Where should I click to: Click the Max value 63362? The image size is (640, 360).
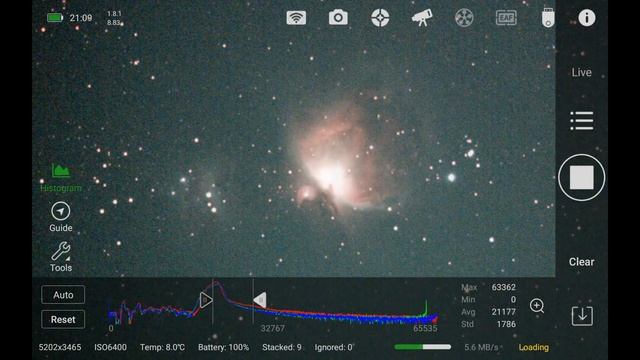503,287
